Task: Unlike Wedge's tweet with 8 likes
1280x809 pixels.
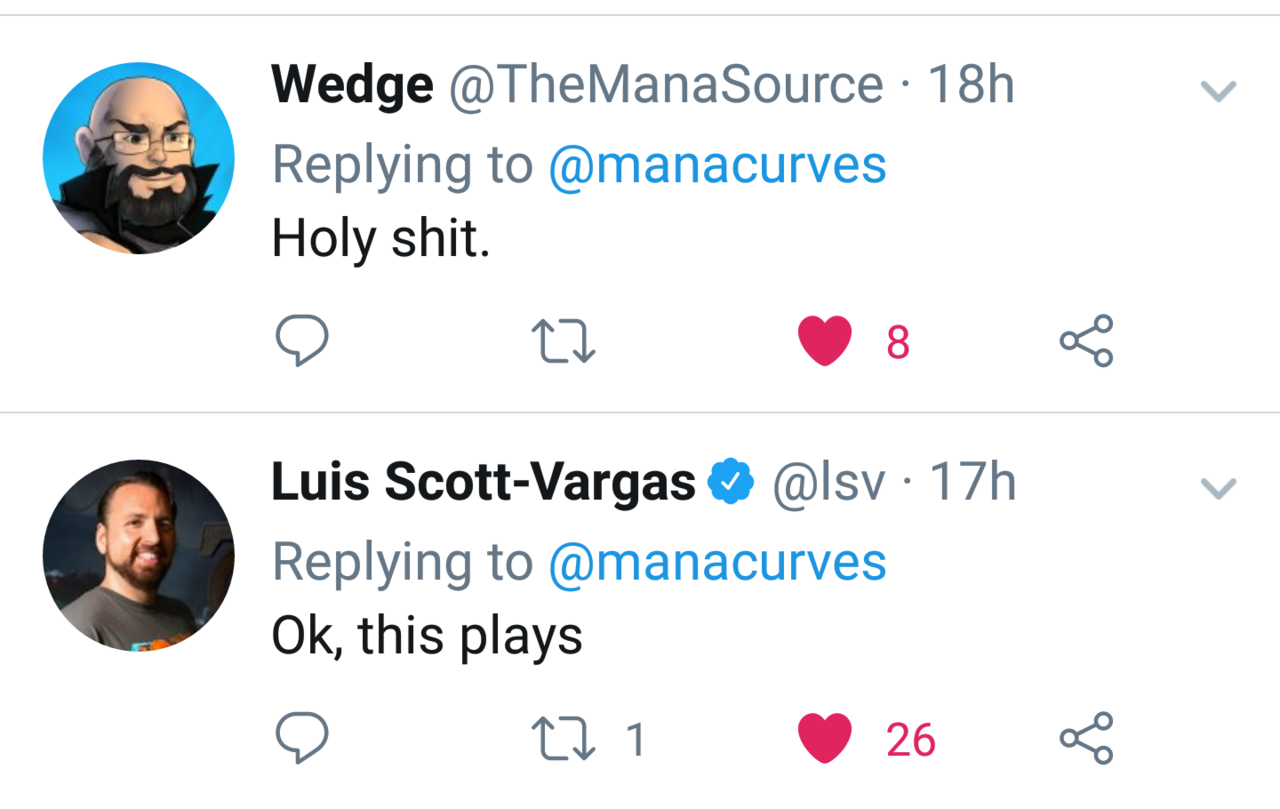Action: [x=825, y=341]
